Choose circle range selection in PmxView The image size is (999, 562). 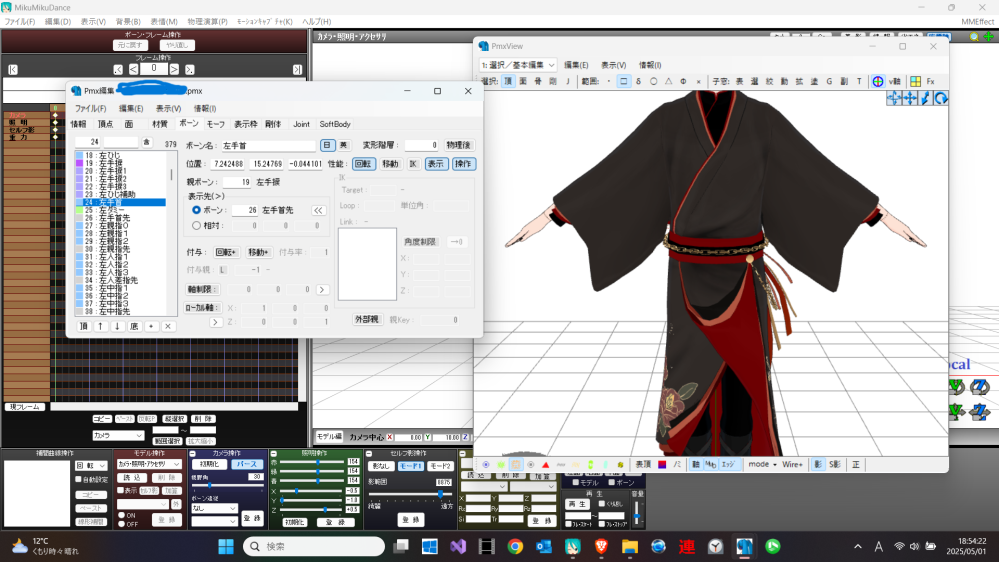point(653,82)
